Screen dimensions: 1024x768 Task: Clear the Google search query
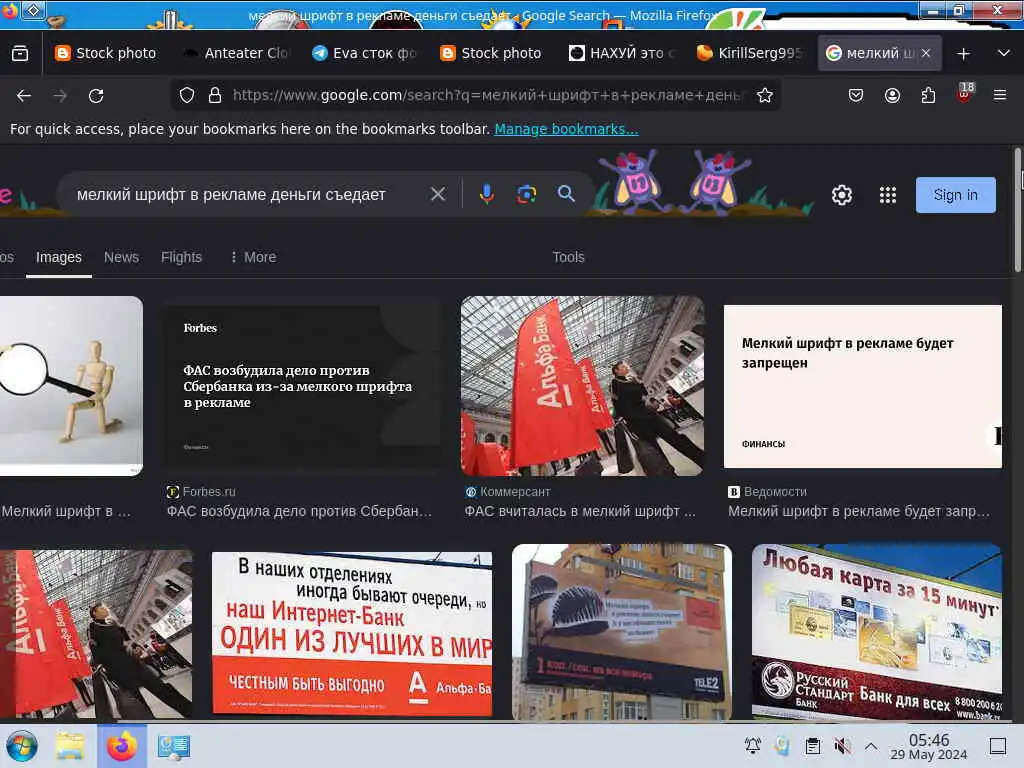coord(438,194)
